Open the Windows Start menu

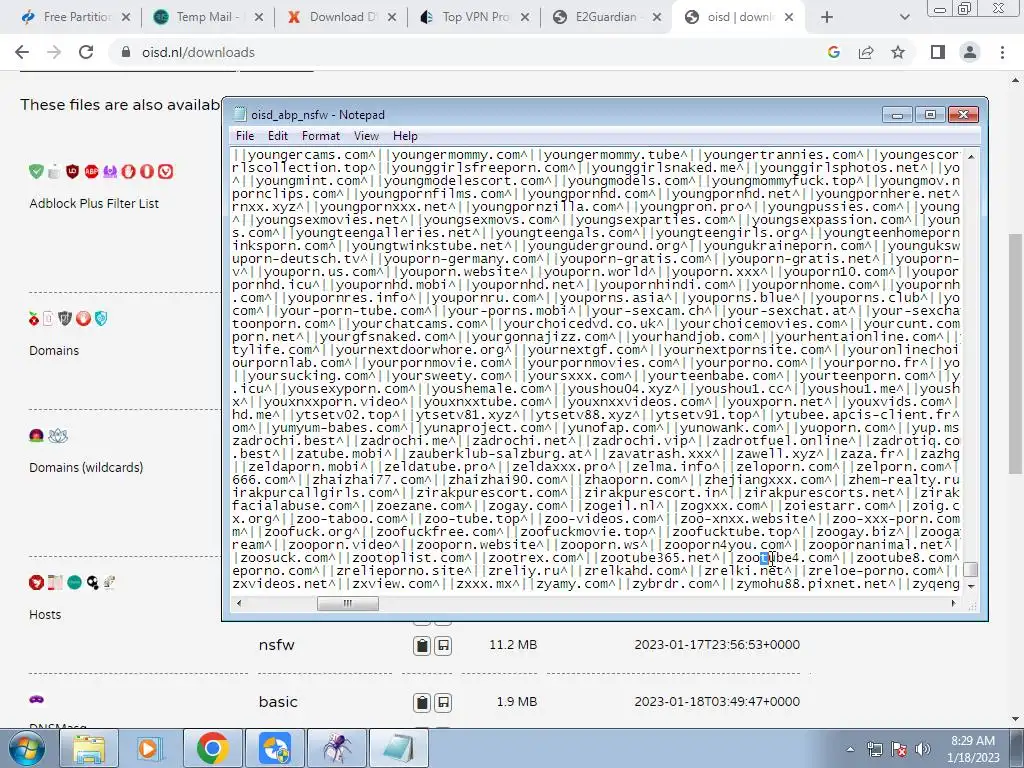point(26,748)
